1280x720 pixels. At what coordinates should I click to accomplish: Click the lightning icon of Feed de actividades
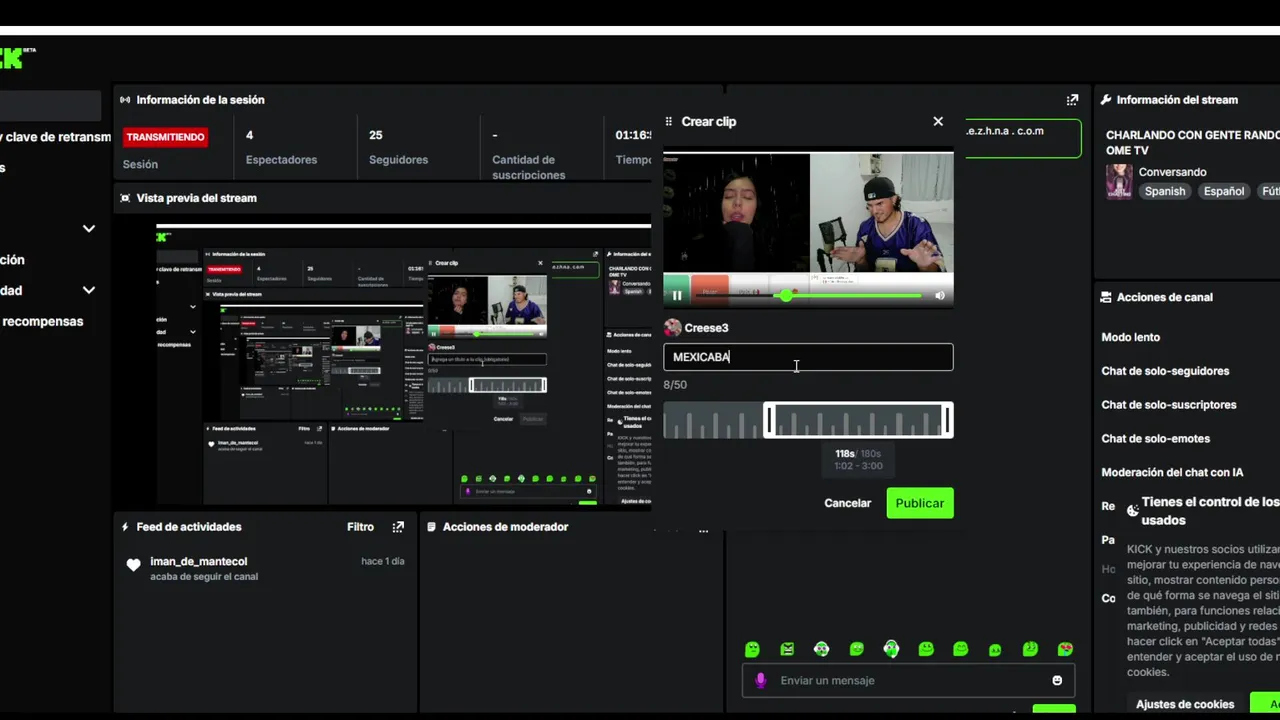(x=125, y=527)
